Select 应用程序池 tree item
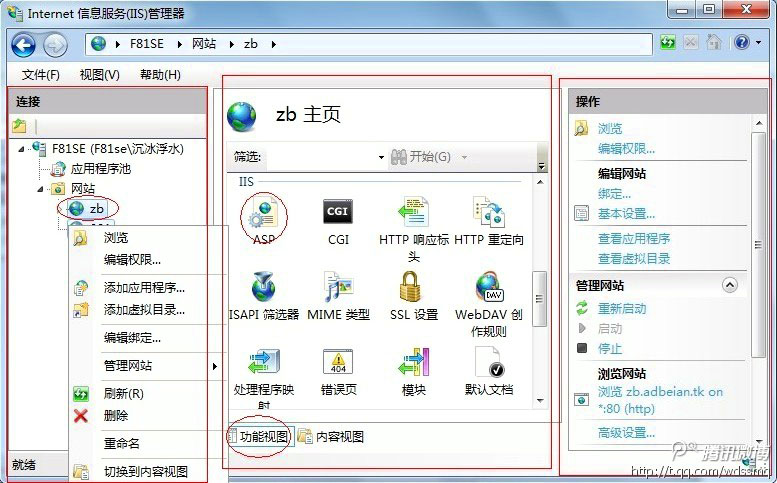The height and width of the screenshot is (483, 777). click(101, 169)
